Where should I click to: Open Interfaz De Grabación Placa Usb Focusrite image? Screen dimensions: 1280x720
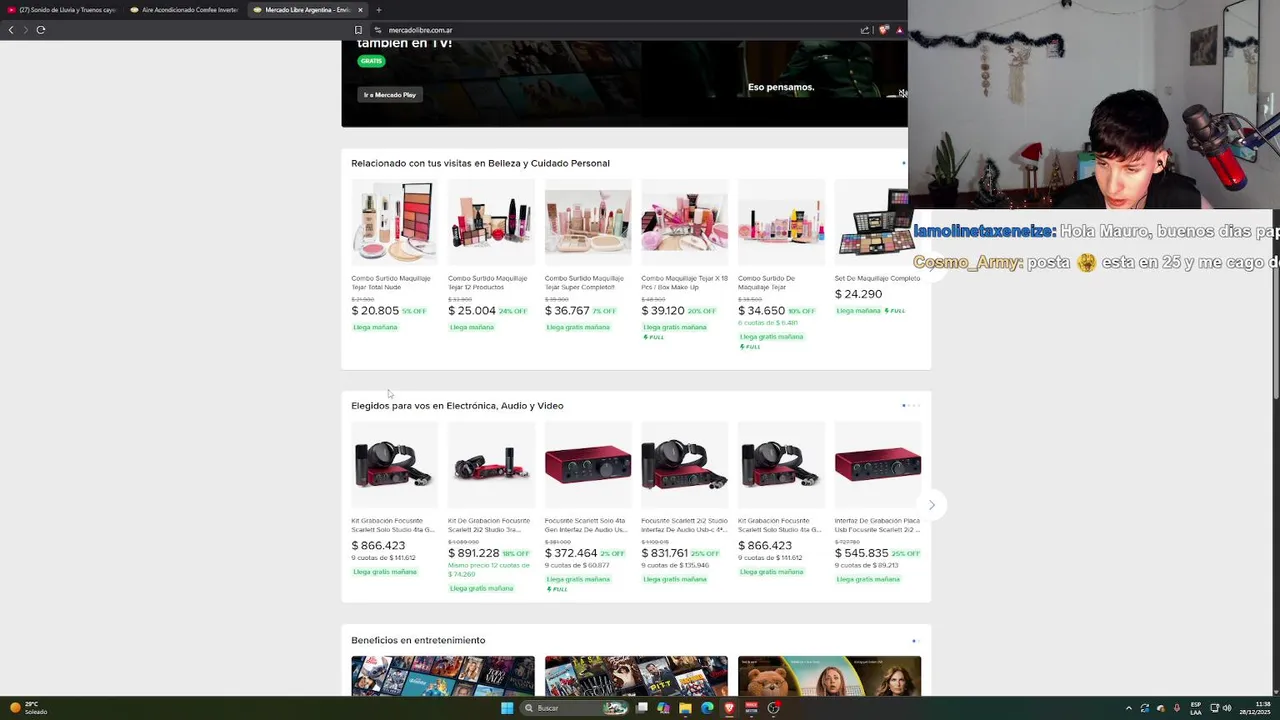pos(878,465)
